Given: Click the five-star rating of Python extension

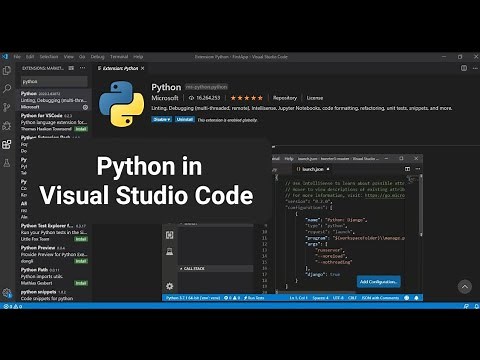Looking at the screenshot, I should 247,98.
